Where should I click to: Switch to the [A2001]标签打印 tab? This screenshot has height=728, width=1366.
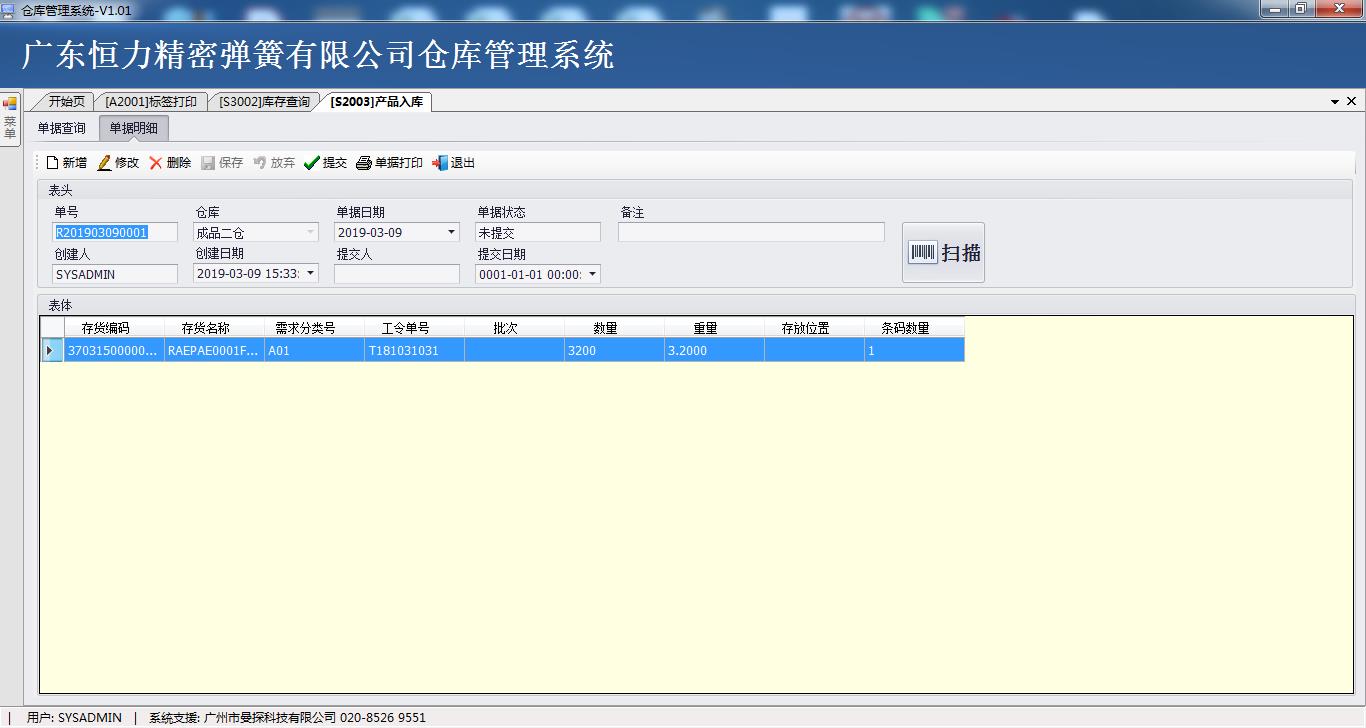pos(151,101)
